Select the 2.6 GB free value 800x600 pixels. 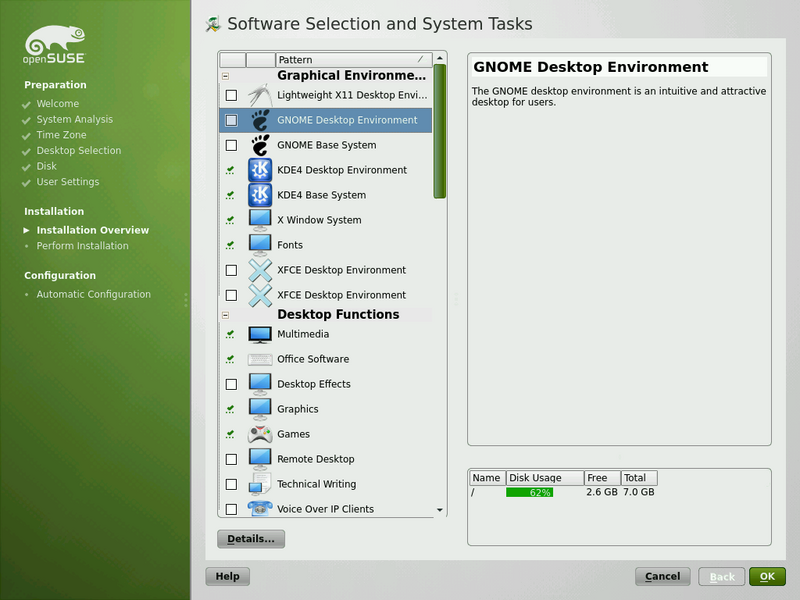(602, 492)
